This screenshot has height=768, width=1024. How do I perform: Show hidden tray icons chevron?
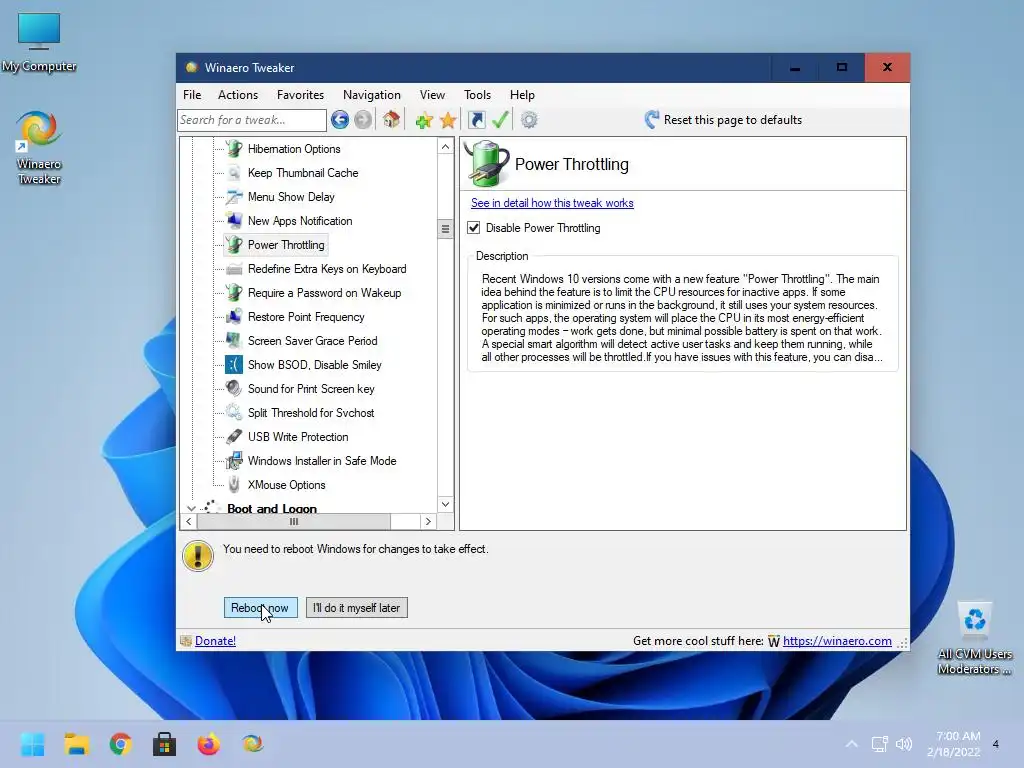tap(852, 744)
